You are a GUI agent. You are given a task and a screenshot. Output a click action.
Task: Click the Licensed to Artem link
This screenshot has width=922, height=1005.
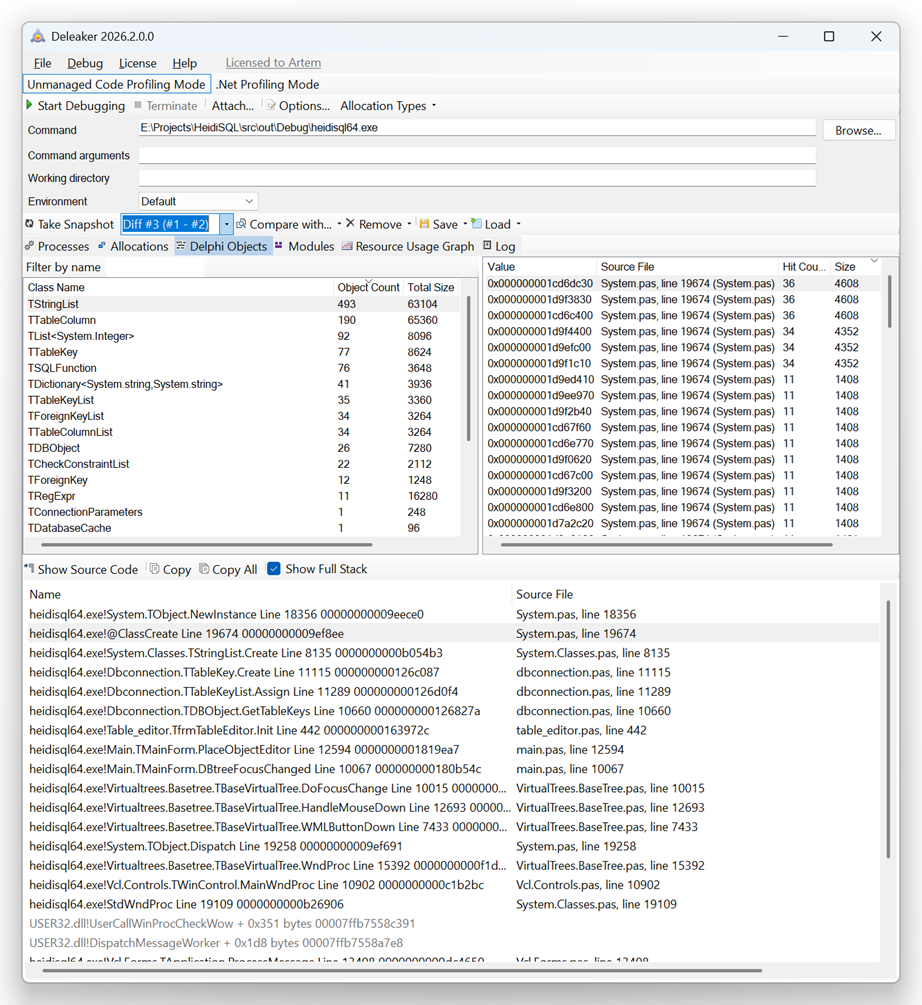(x=273, y=63)
